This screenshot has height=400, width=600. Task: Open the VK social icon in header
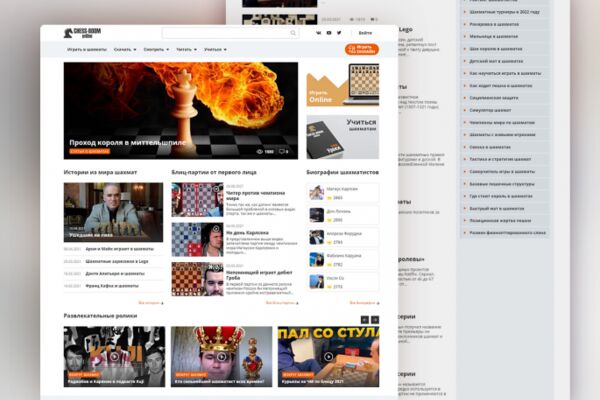pyautogui.click(x=319, y=33)
